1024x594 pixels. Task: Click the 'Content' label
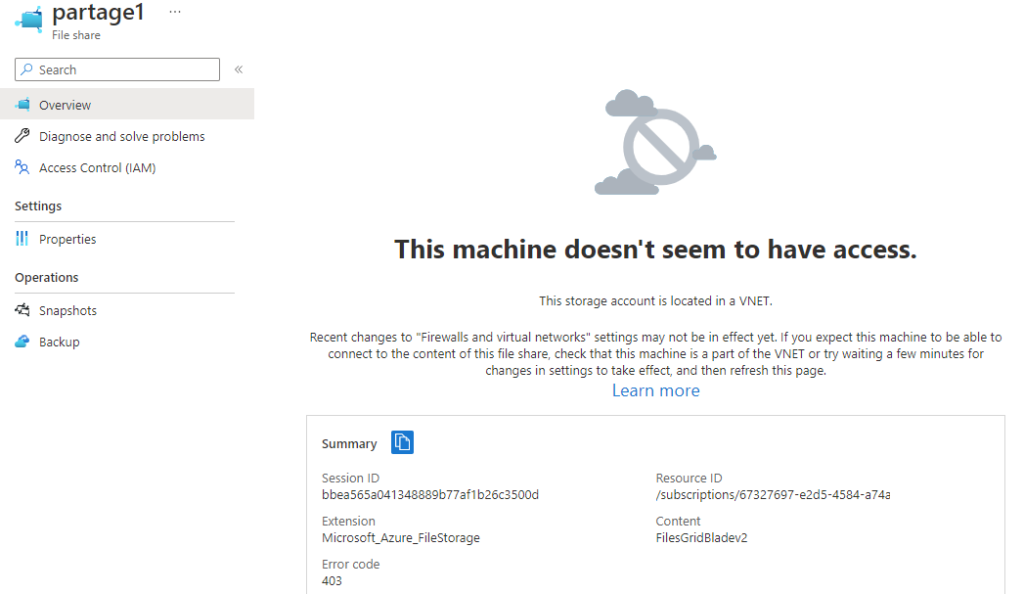coord(678,521)
